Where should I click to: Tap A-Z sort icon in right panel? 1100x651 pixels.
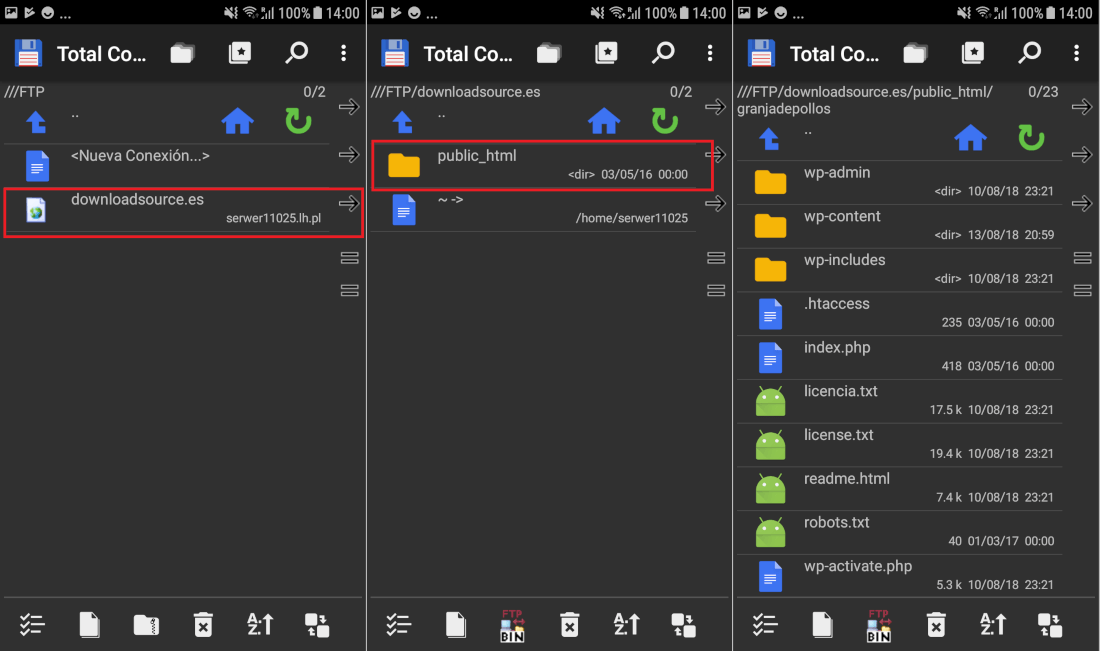pyautogui.click(x=993, y=624)
